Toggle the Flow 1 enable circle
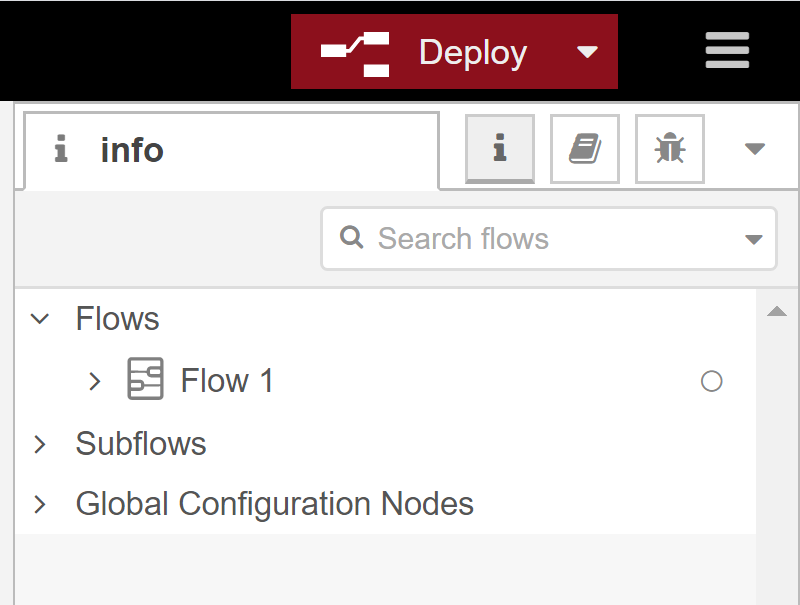 [x=712, y=381]
